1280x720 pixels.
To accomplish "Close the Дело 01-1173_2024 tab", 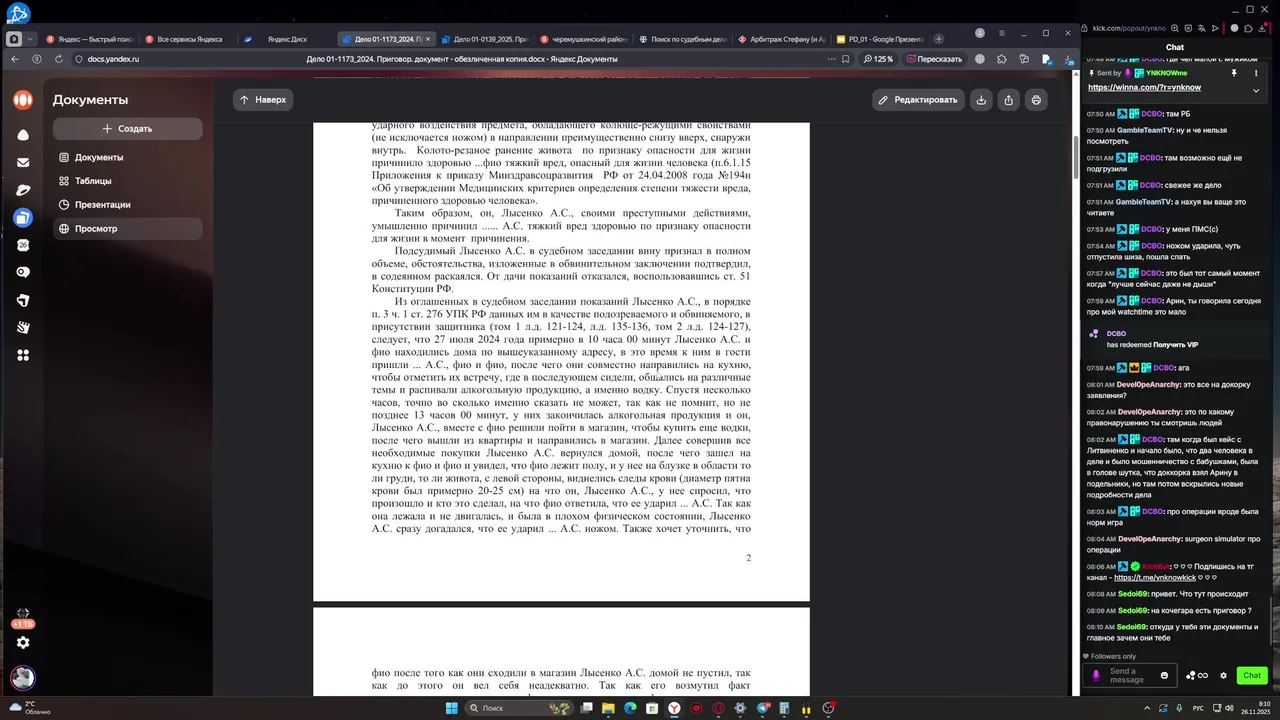I will [428, 39].
